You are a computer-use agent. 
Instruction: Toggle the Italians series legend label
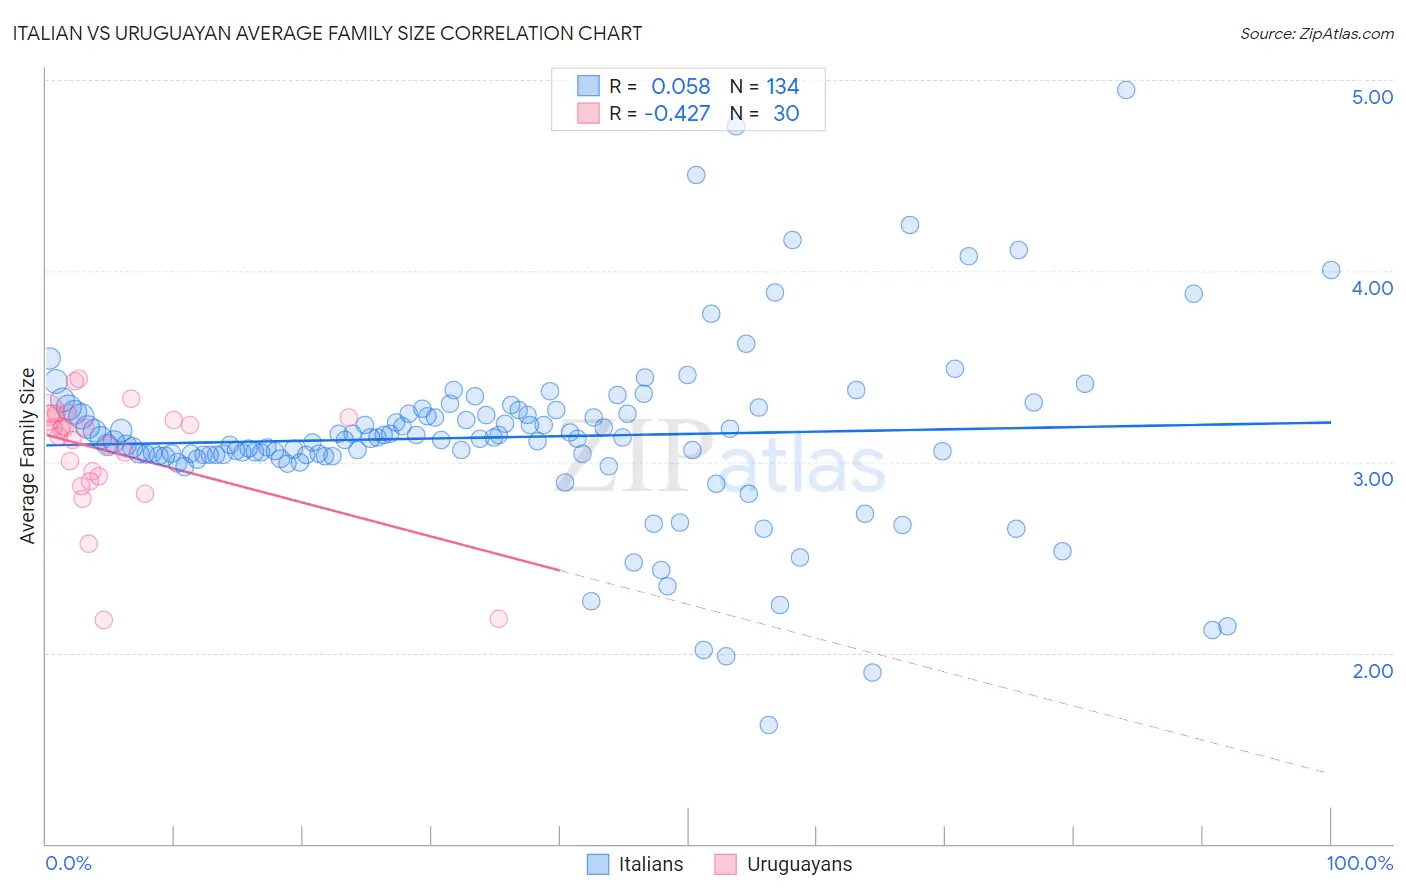point(651,864)
